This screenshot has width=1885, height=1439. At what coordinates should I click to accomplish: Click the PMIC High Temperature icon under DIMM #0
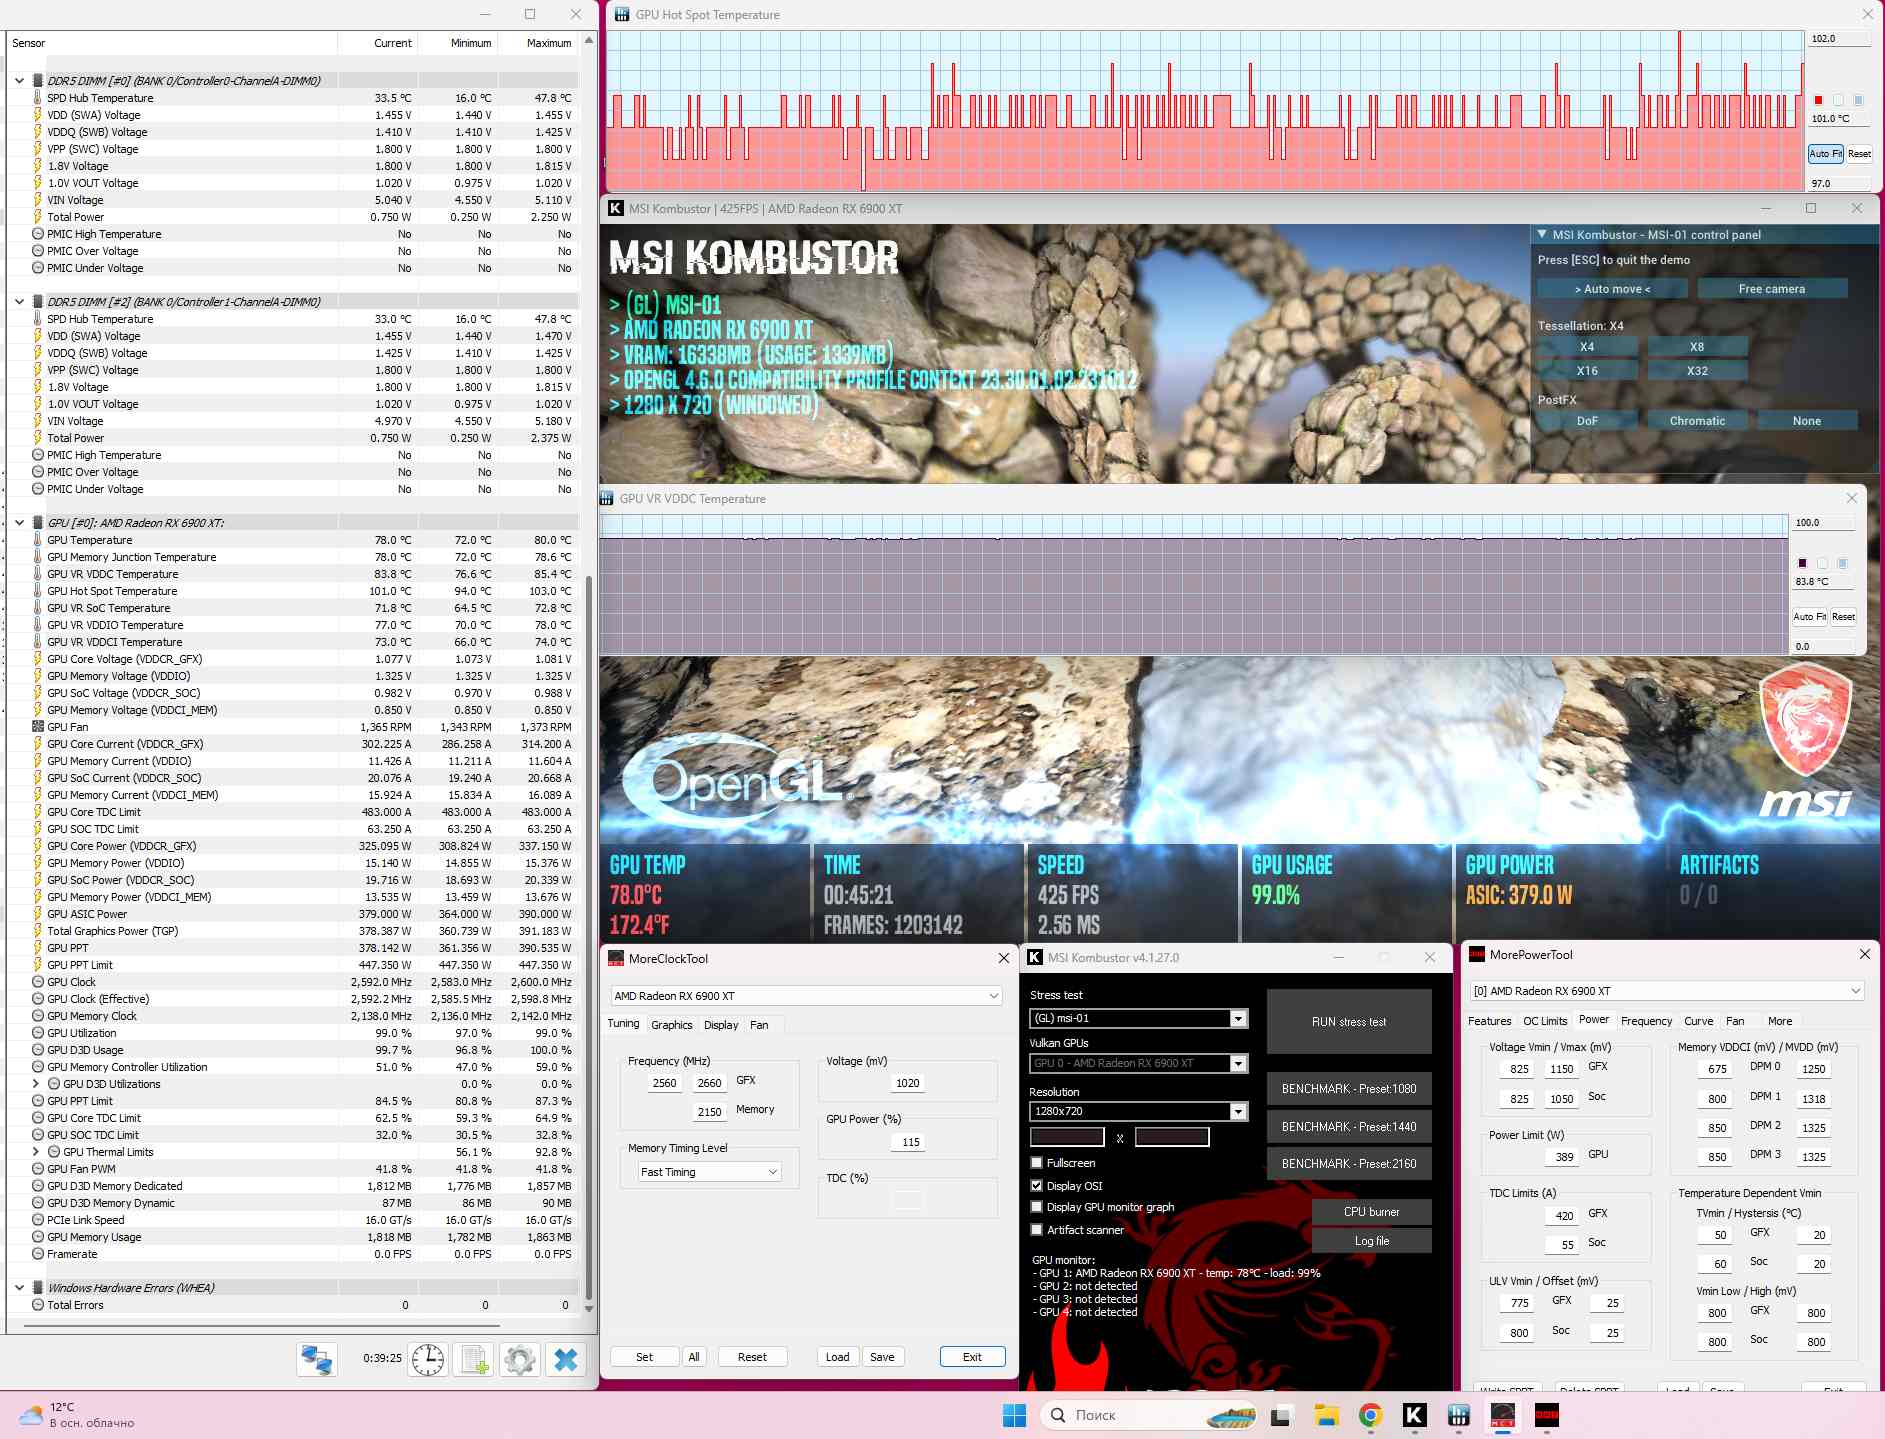[38, 234]
